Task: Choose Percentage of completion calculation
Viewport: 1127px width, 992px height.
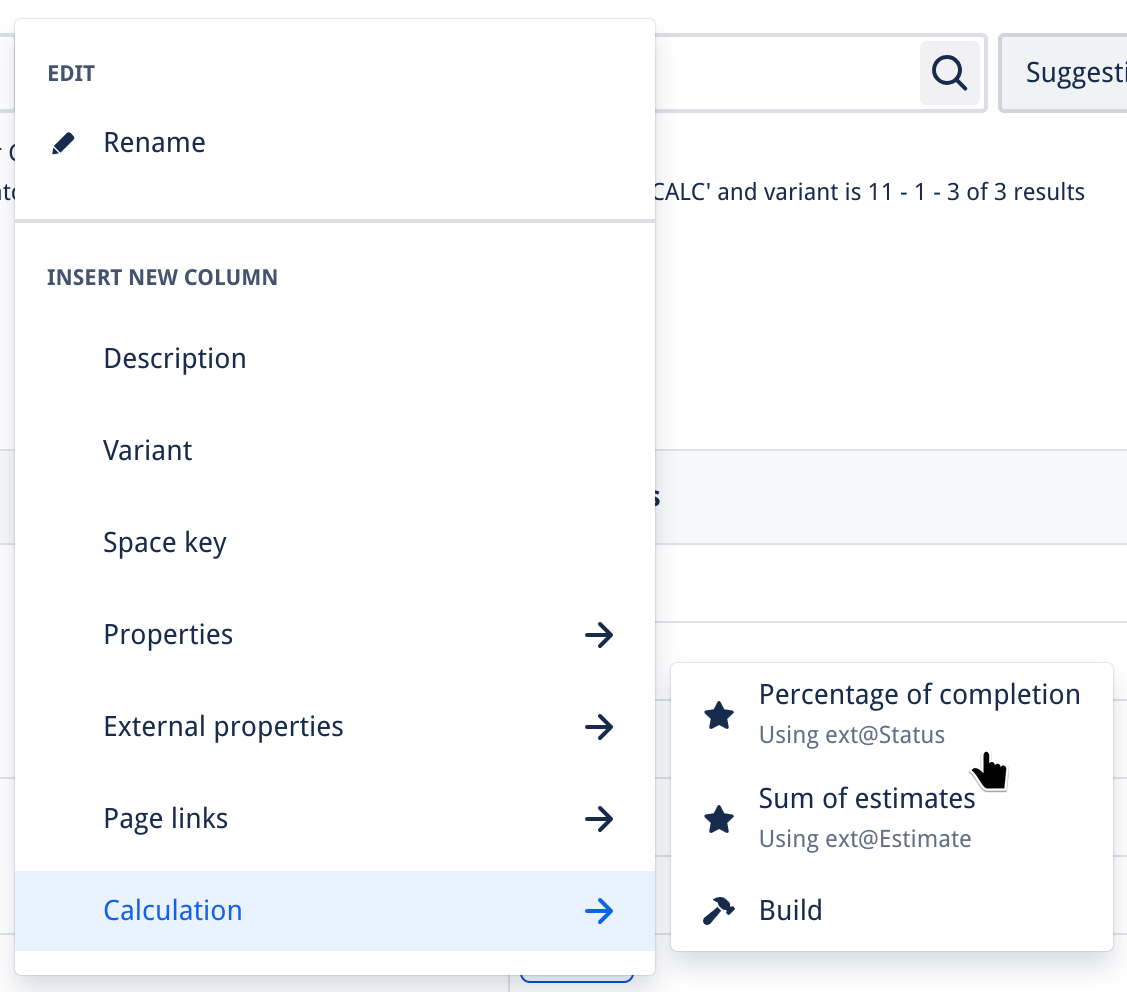Action: point(919,695)
